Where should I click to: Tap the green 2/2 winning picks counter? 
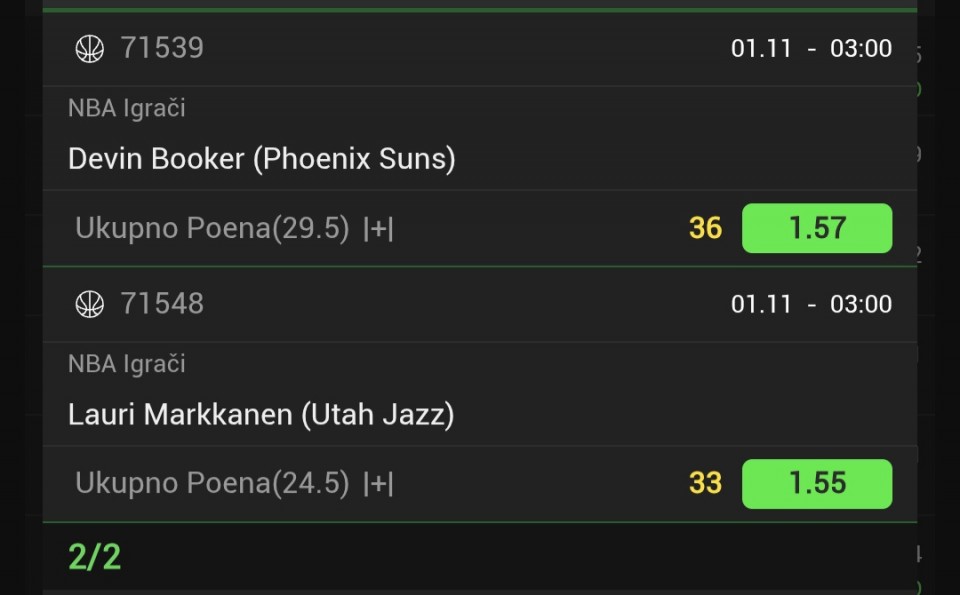[95, 557]
